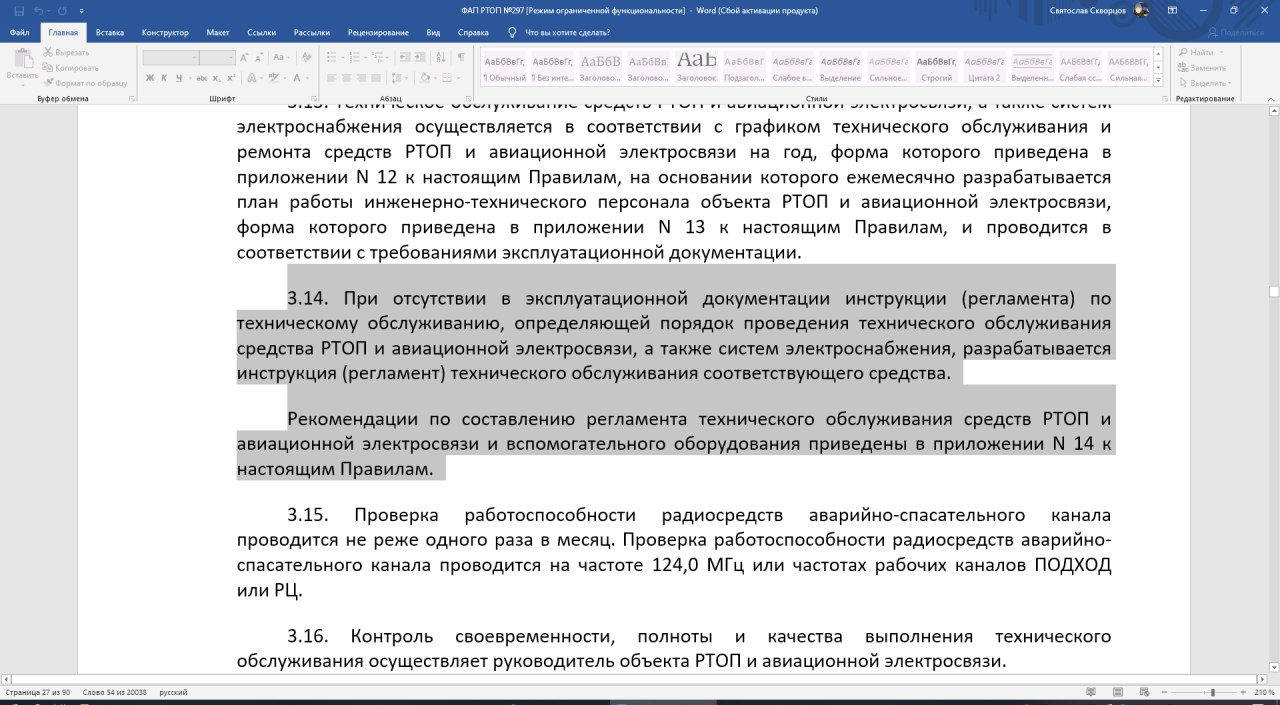Open the font name combo box
The height and width of the screenshot is (705, 1280).
click(169, 58)
